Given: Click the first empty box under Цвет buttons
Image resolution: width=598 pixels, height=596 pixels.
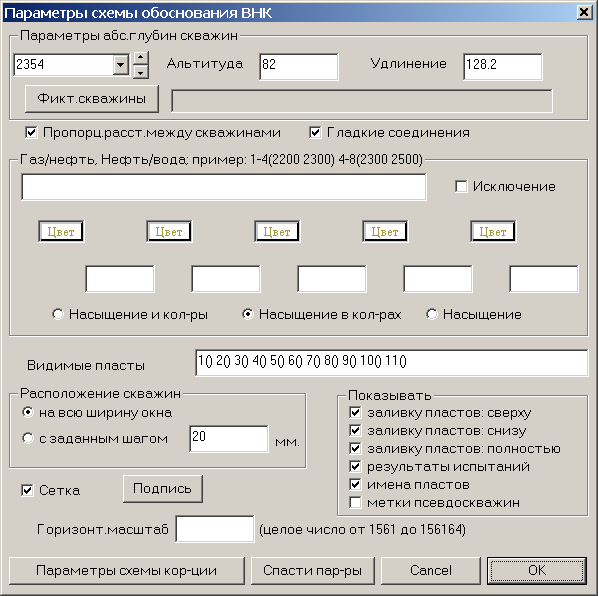Looking at the screenshot, I should [x=120, y=279].
